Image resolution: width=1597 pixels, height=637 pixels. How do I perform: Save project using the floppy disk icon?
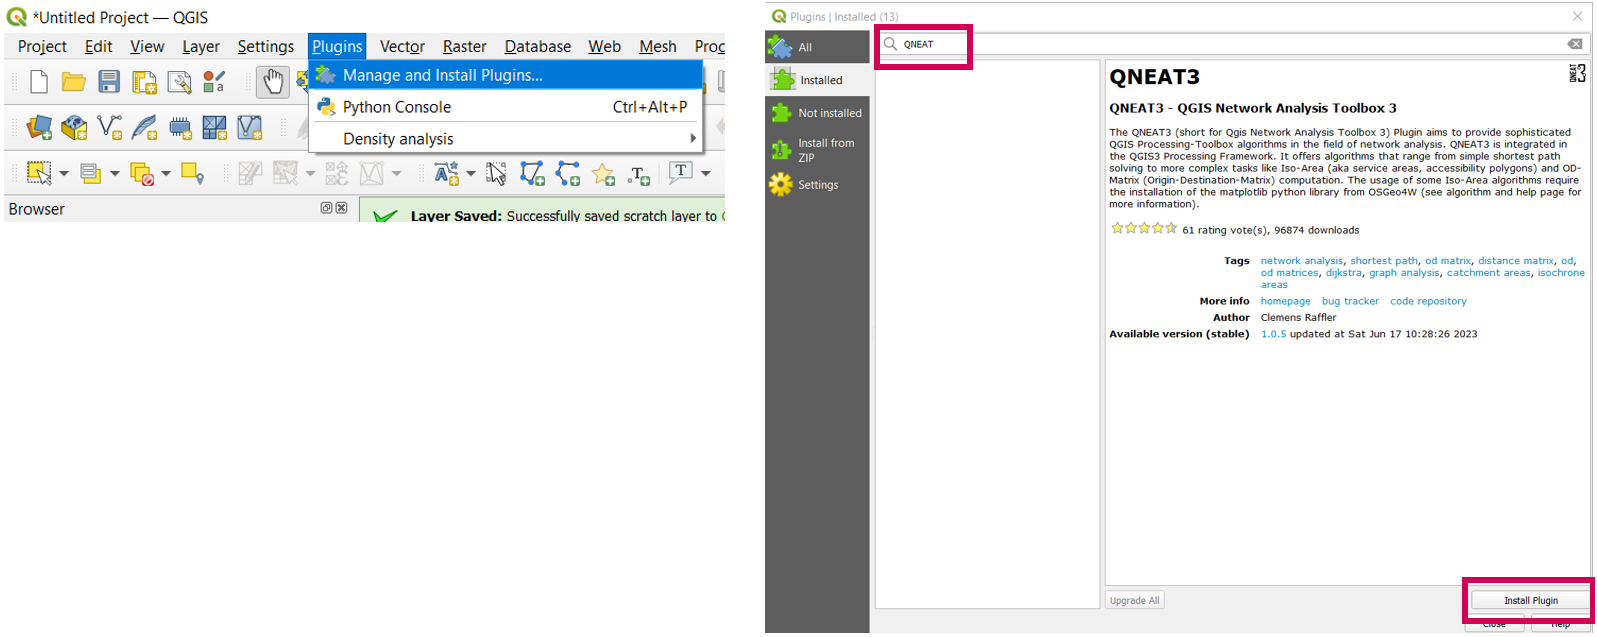(109, 82)
